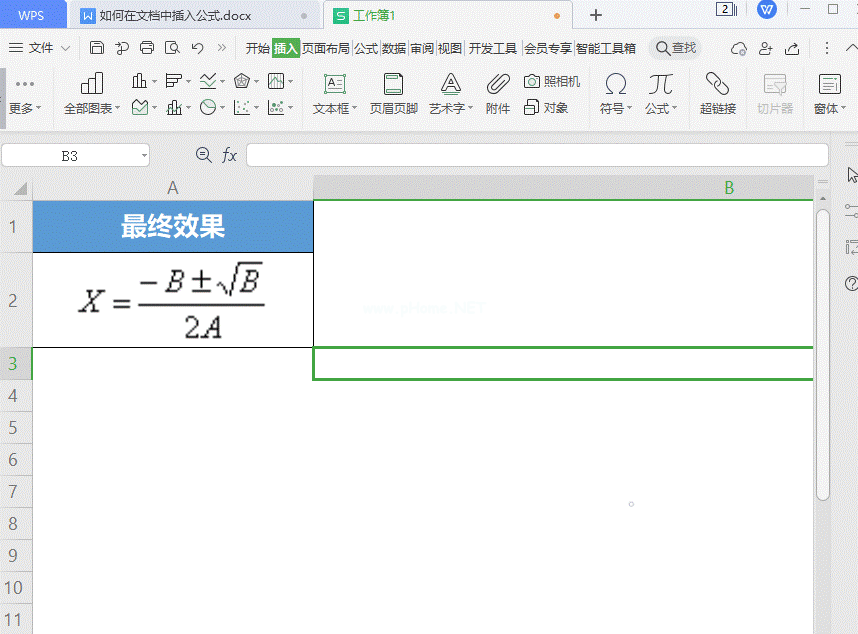
Task: Click the Find (查找) search button
Action: [676, 48]
